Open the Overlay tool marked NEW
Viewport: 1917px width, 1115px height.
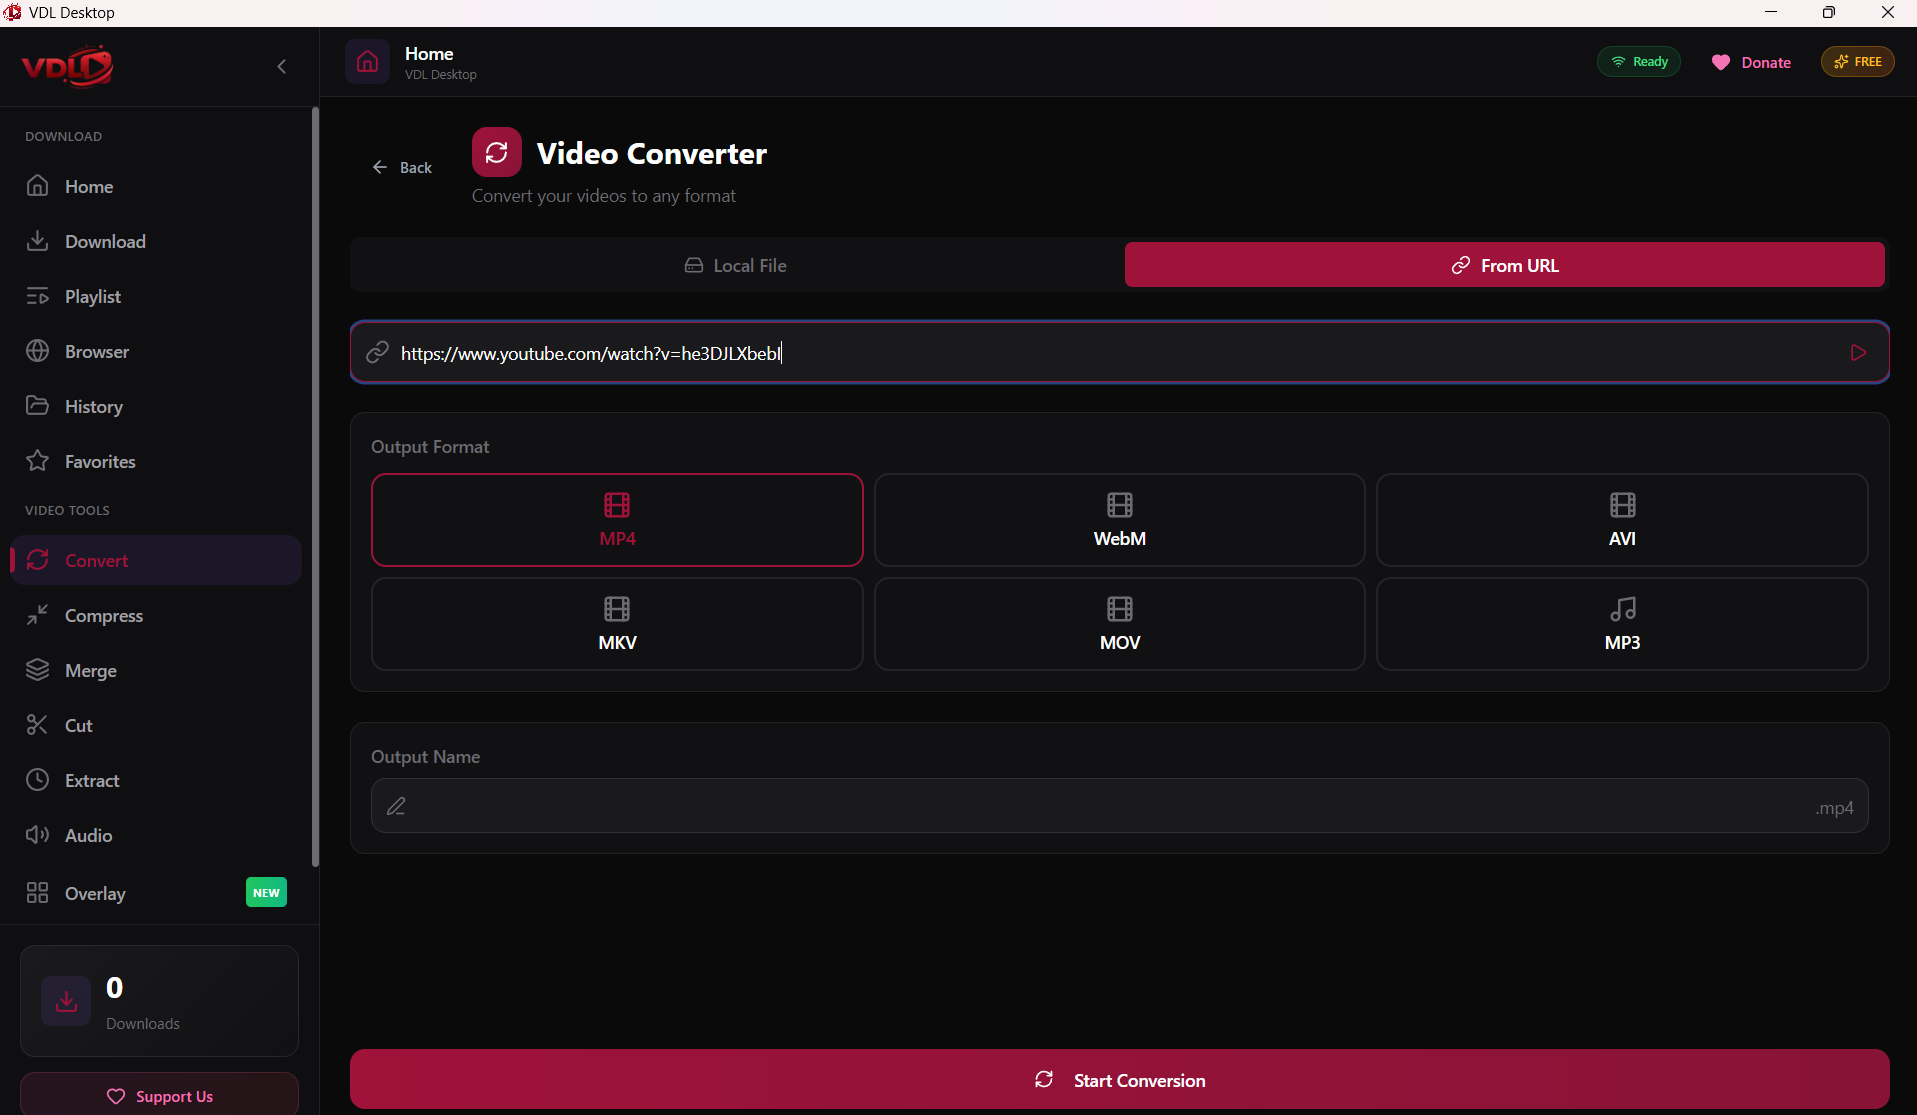95,893
